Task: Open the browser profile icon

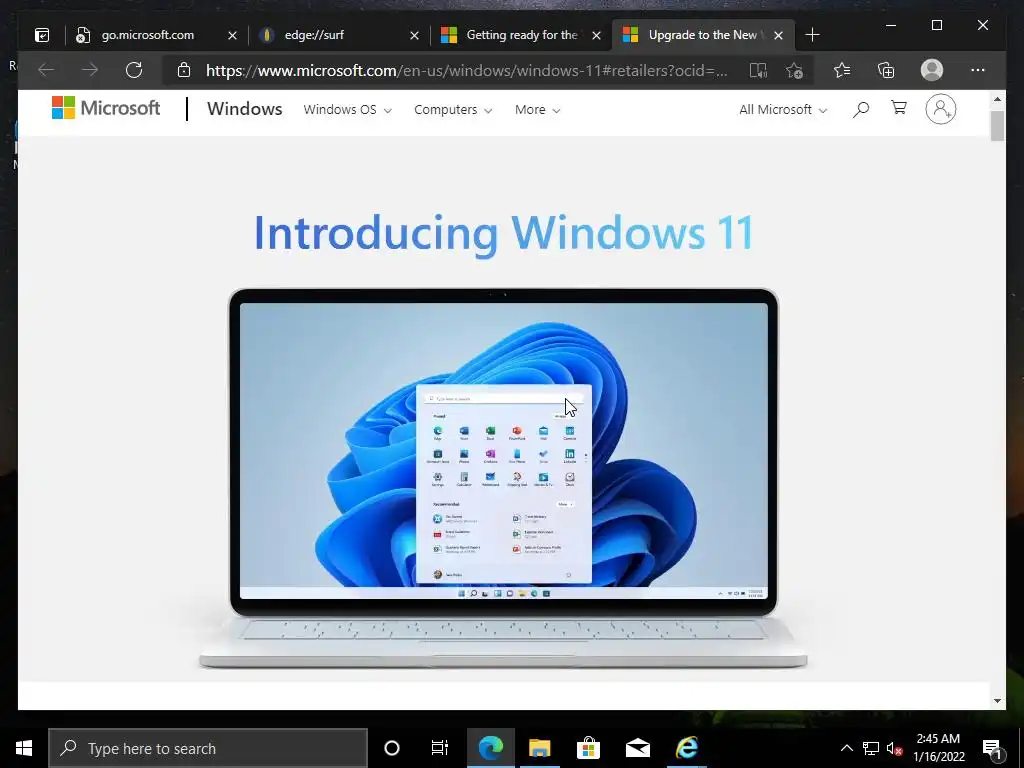Action: point(932,70)
